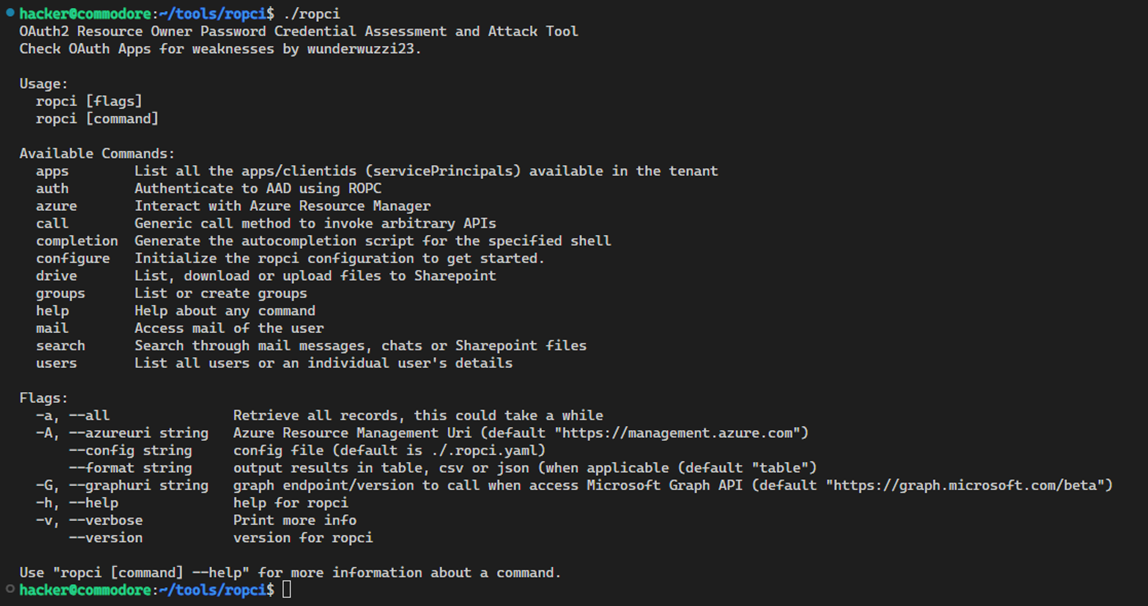The width and height of the screenshot is (1148, 606).
Task: Click the terminal cursor block at bottom prompt
Action: coord(287,590)
